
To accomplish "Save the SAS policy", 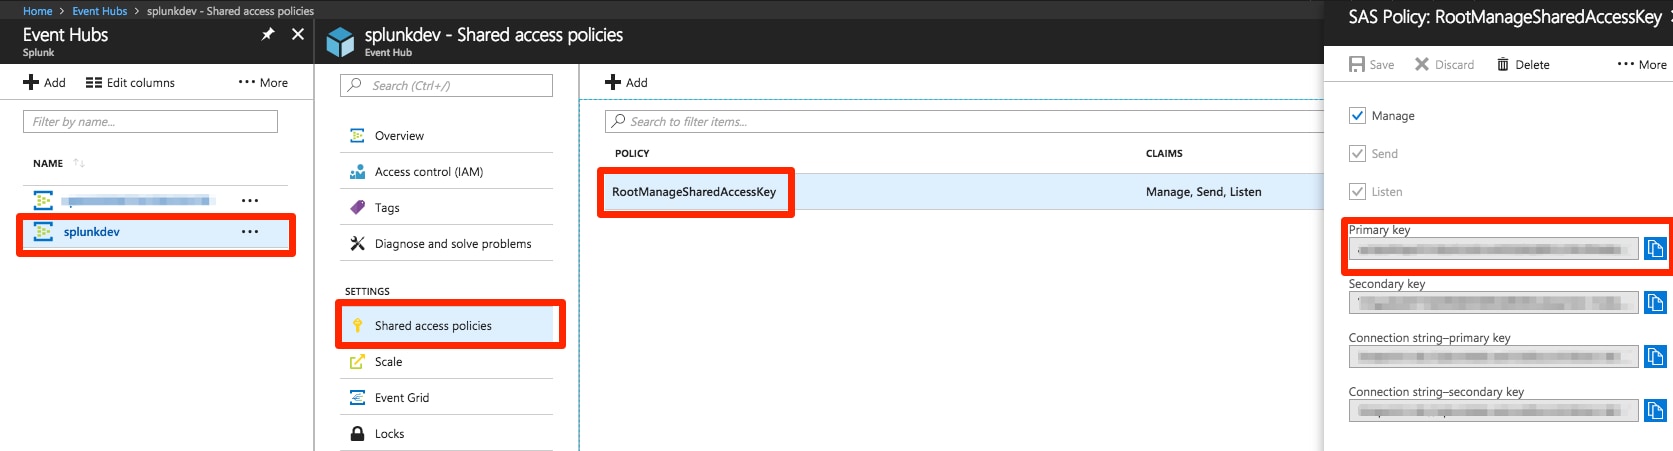I will 1371,65.
